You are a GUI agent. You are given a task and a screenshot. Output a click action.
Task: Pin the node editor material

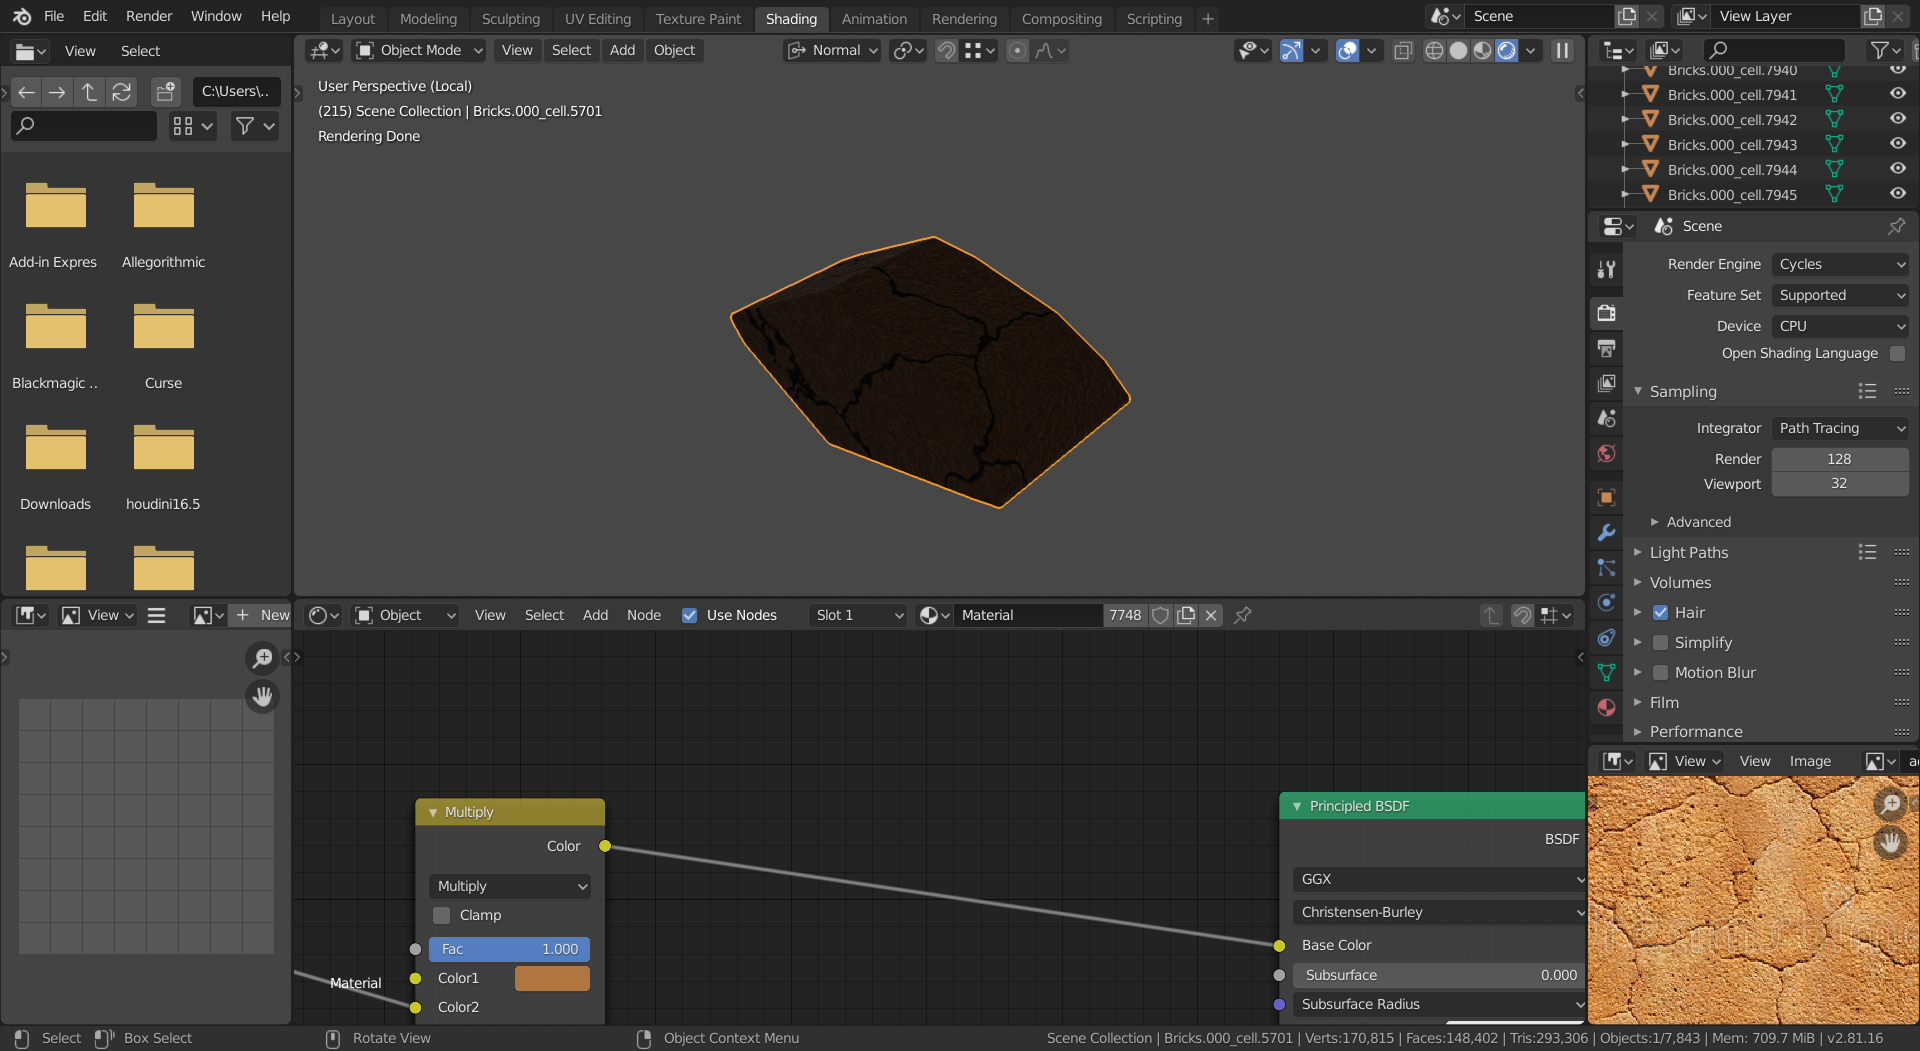coord(1243,615)
